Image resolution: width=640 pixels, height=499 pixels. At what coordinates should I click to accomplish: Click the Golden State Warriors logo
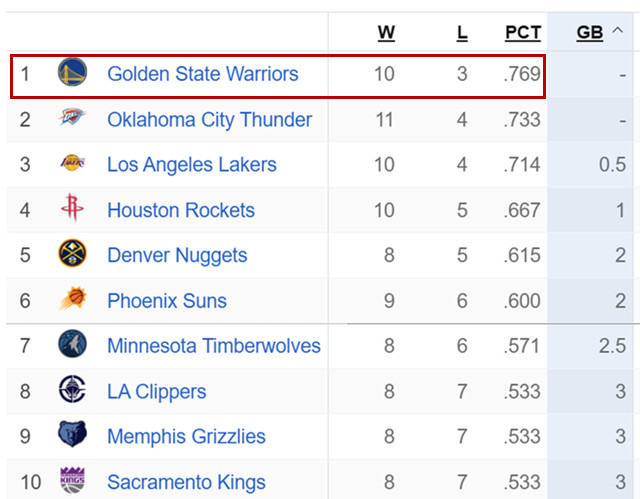(72, 72)
